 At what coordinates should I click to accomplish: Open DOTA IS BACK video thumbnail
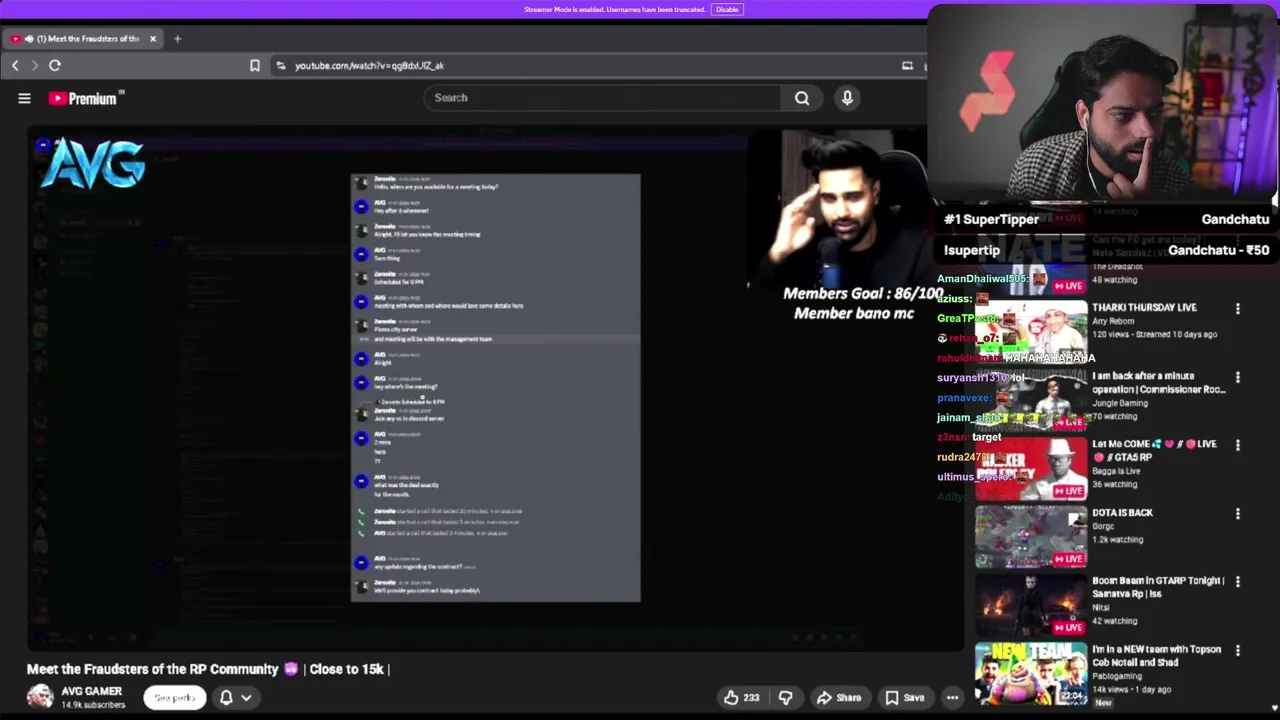point(1031,536)
